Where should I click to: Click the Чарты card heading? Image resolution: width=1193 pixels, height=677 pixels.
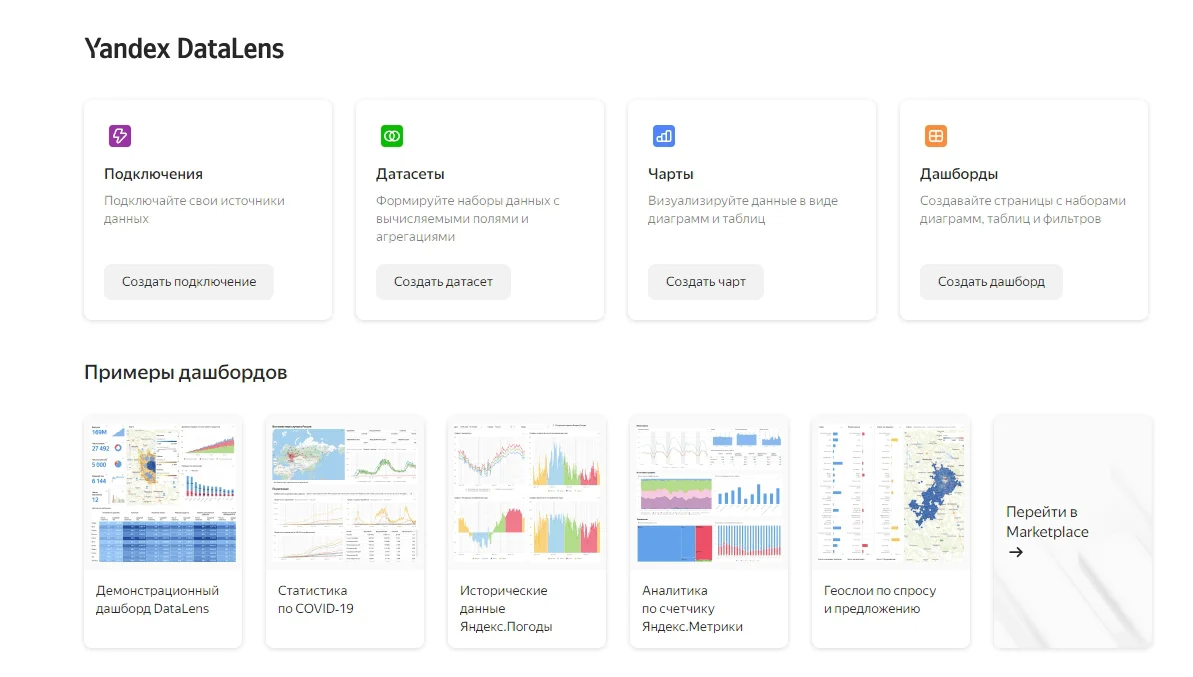coord(670,173)
